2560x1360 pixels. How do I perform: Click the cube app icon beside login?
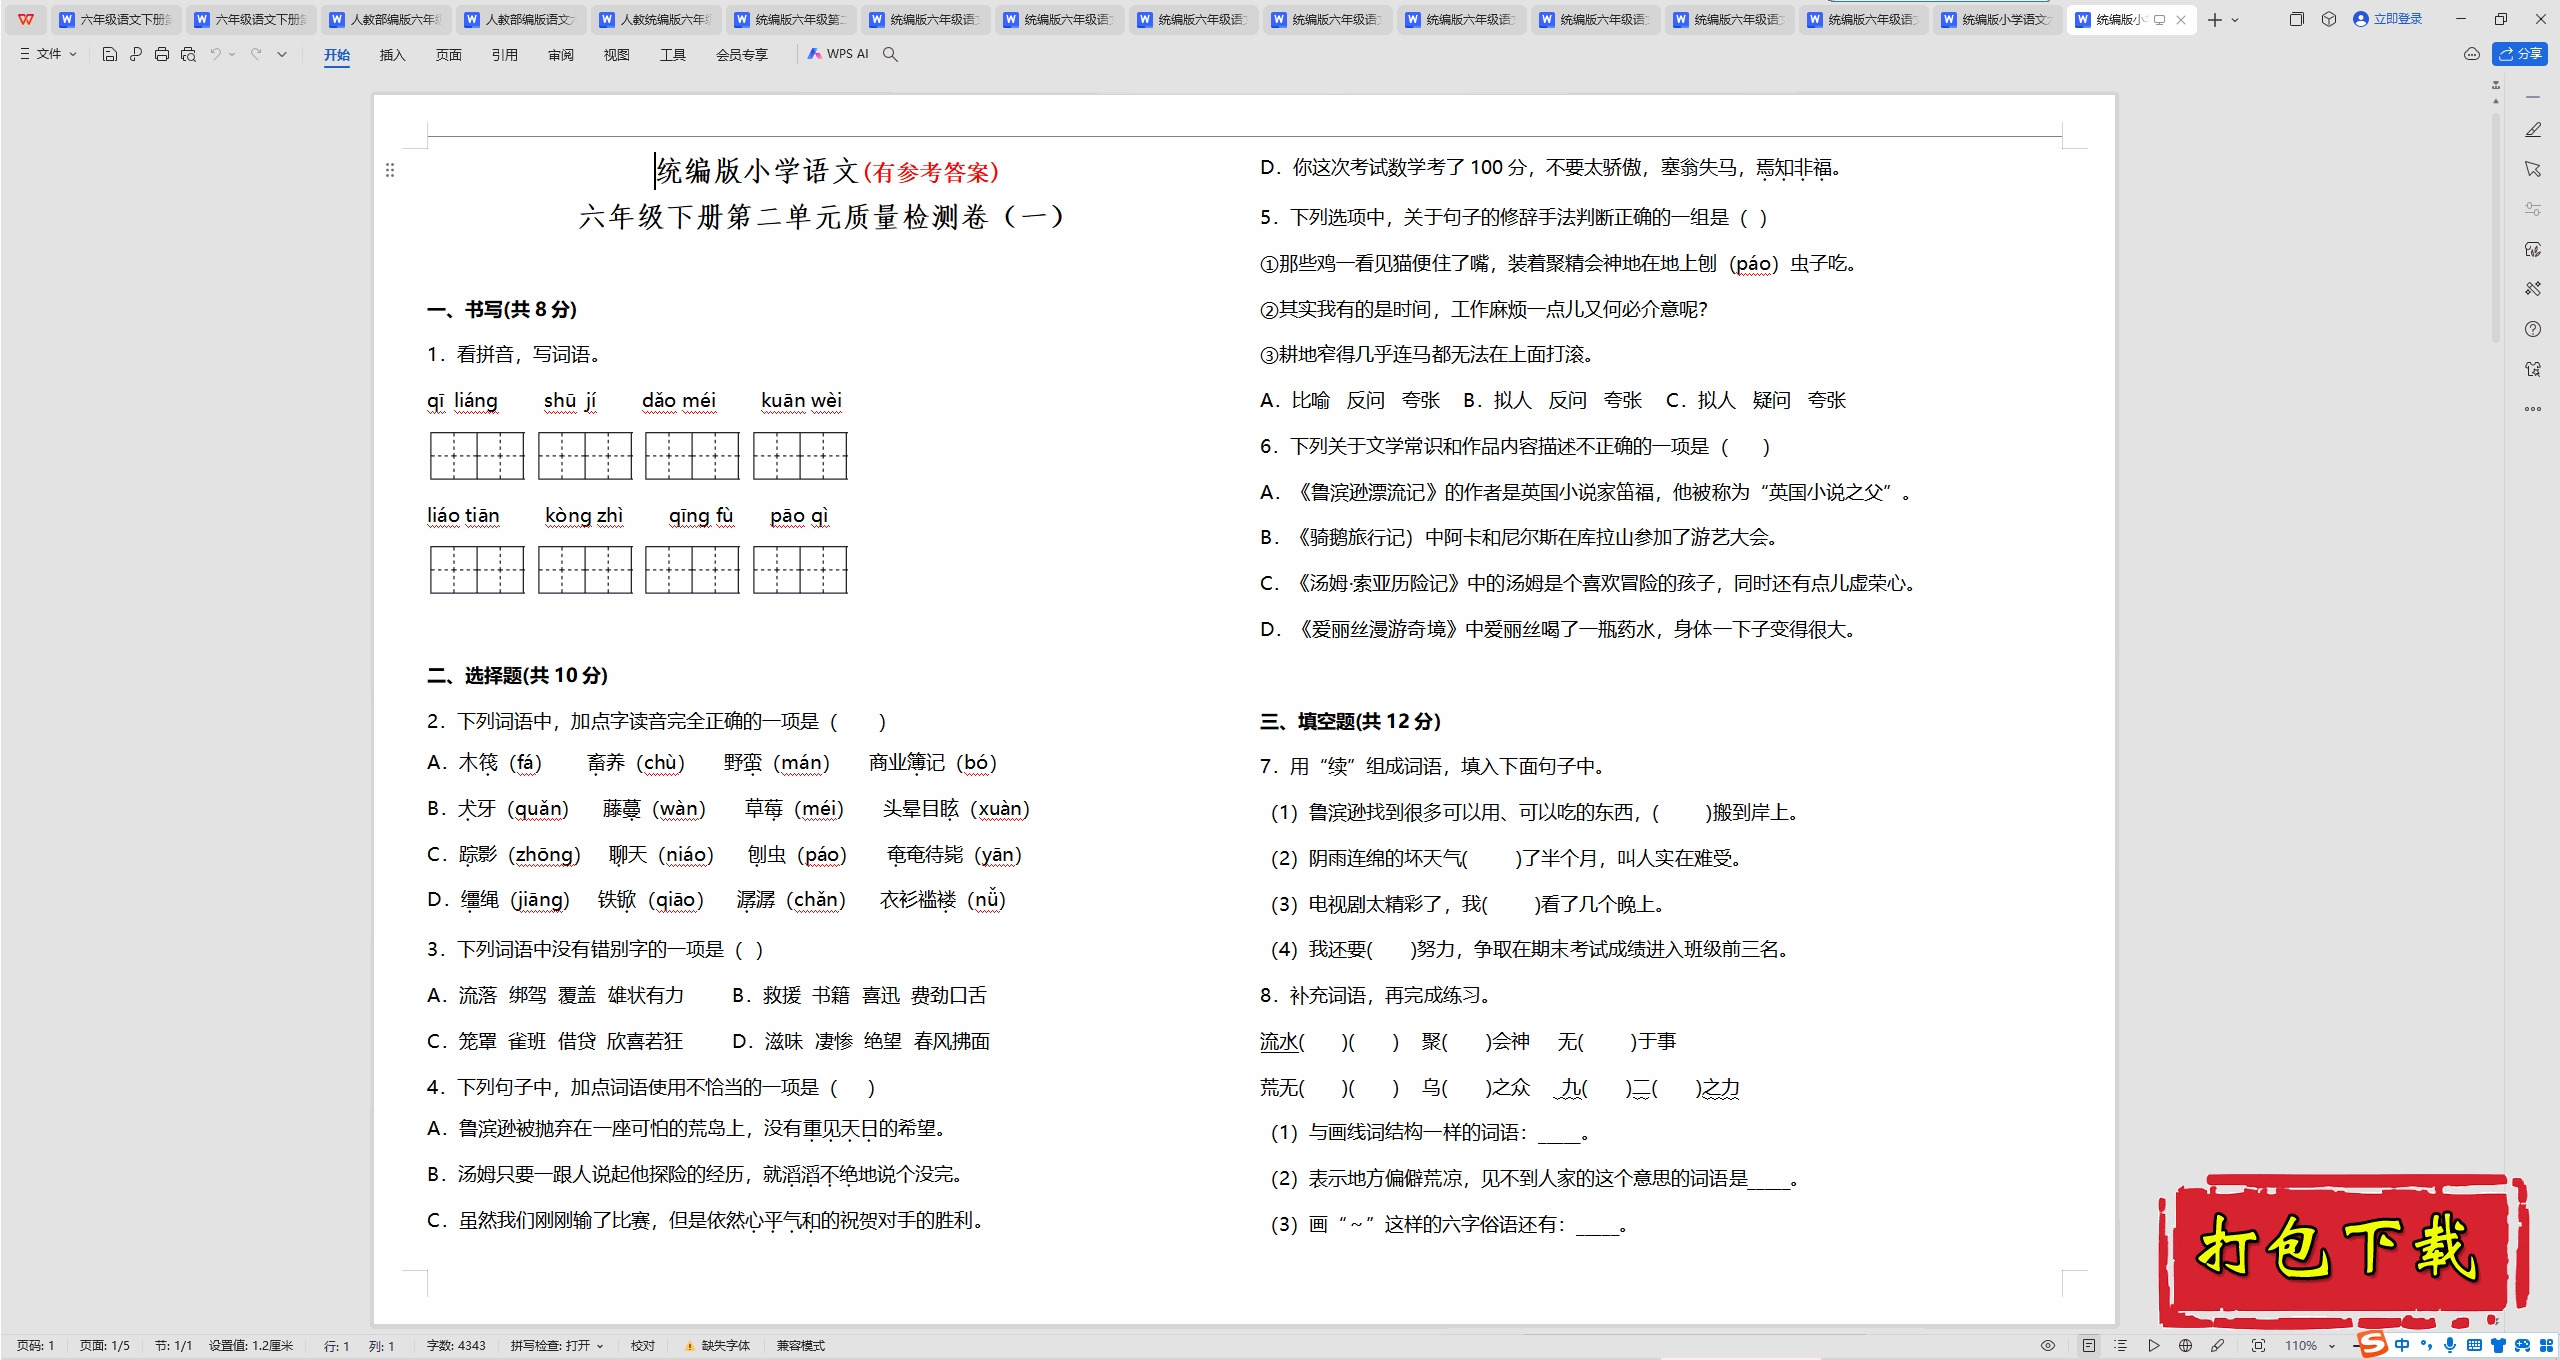point(2329,19)
